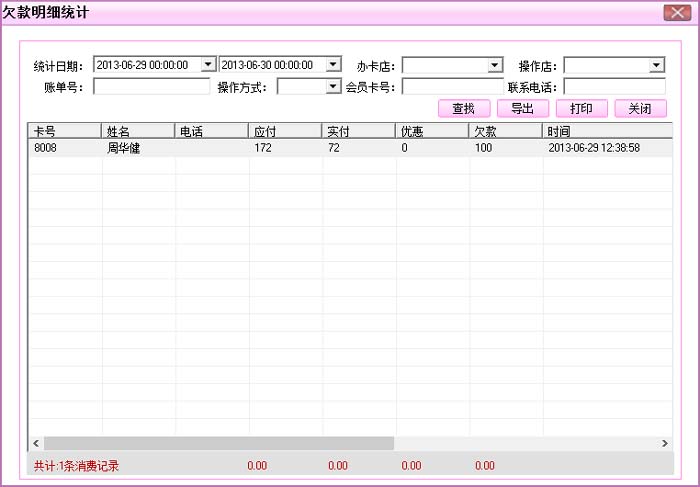Click the horizontal scrollbar left arrow
Viewport: 700px width, 487px height.
tap(36, 443)
